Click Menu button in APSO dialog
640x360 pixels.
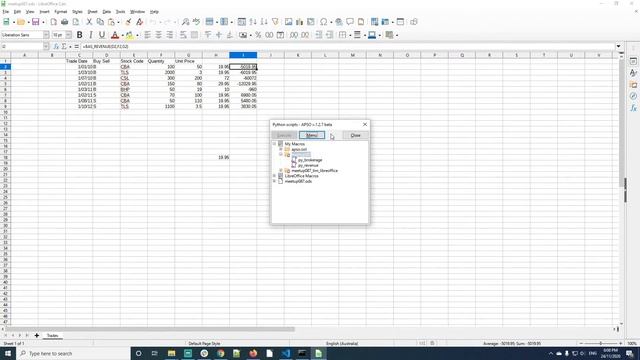pyautogui.click(x=312, y=135)
